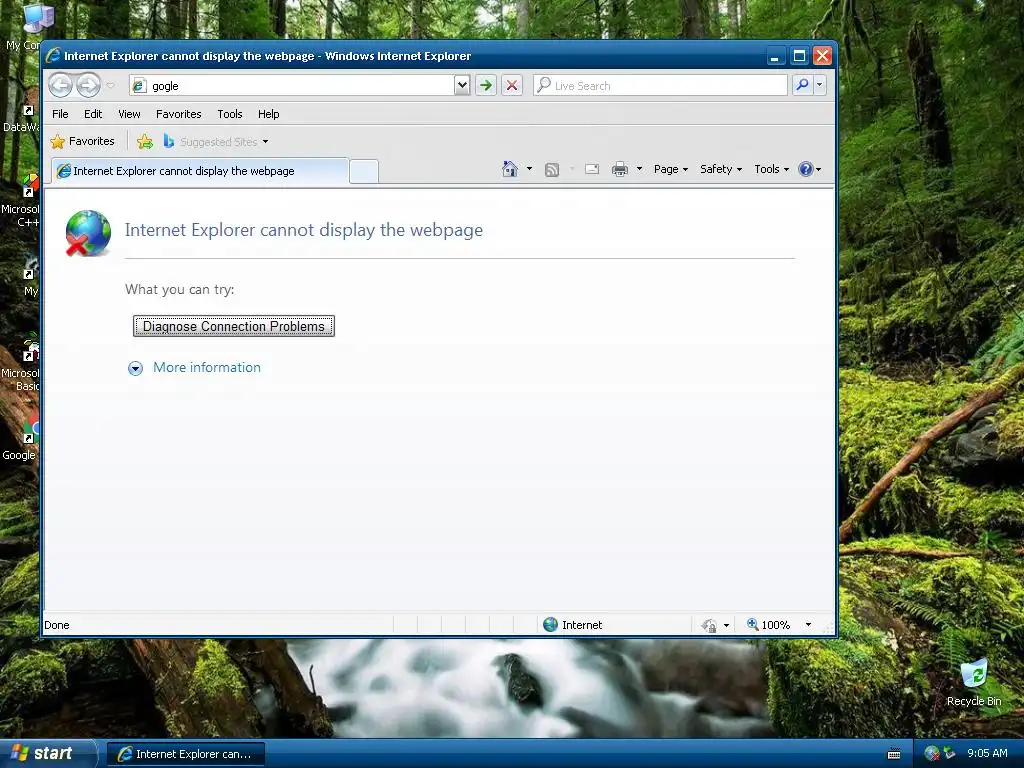Go back with the Back arrow button
The width and height of the screenshot is (1024, 768).
(61, 85)
